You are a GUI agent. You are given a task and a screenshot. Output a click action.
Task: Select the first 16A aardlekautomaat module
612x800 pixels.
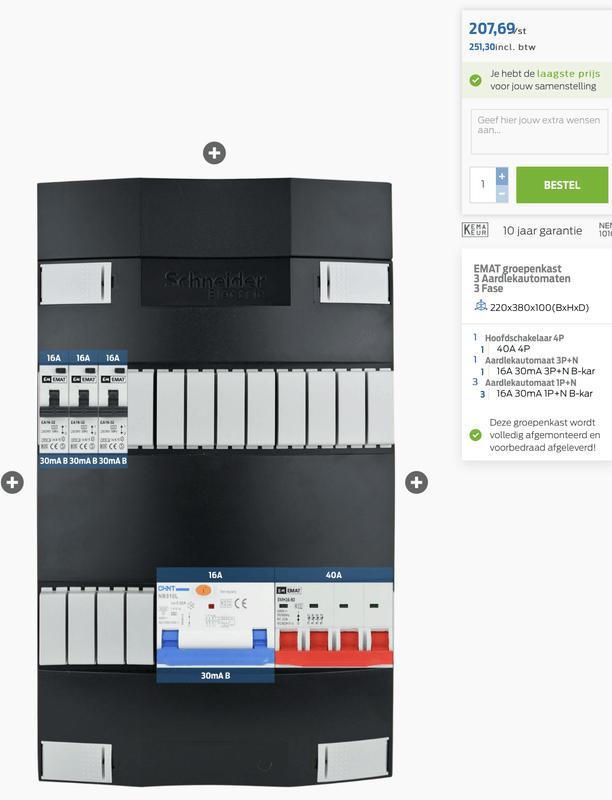coord(54,409)
